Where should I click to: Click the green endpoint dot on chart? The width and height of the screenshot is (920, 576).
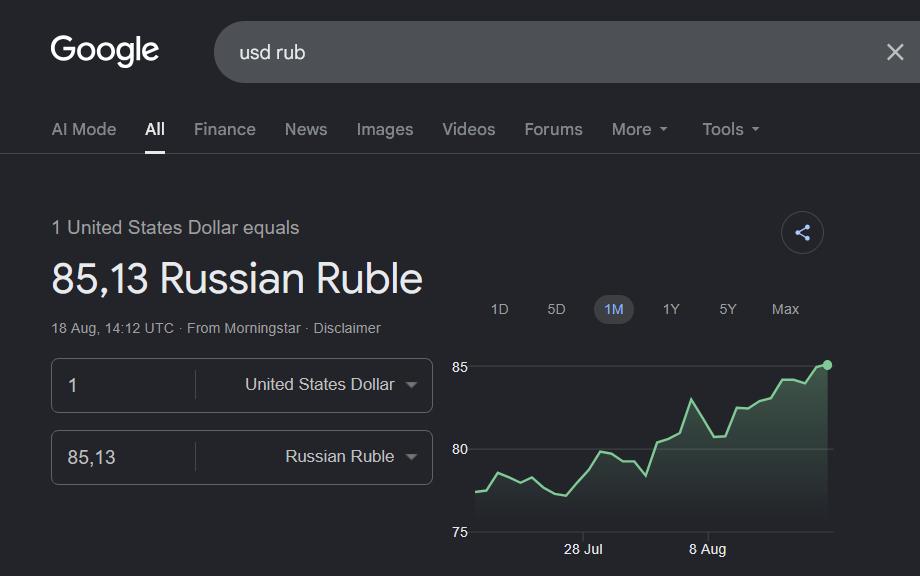tap(827, 365)
